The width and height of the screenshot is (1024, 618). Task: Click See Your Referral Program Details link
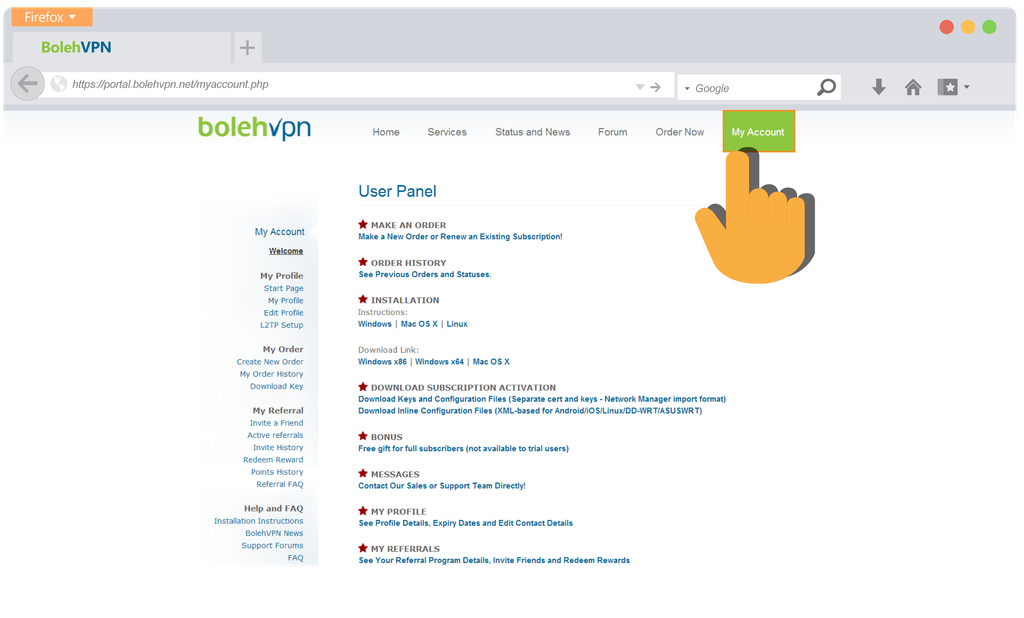(x=494, y=561)
